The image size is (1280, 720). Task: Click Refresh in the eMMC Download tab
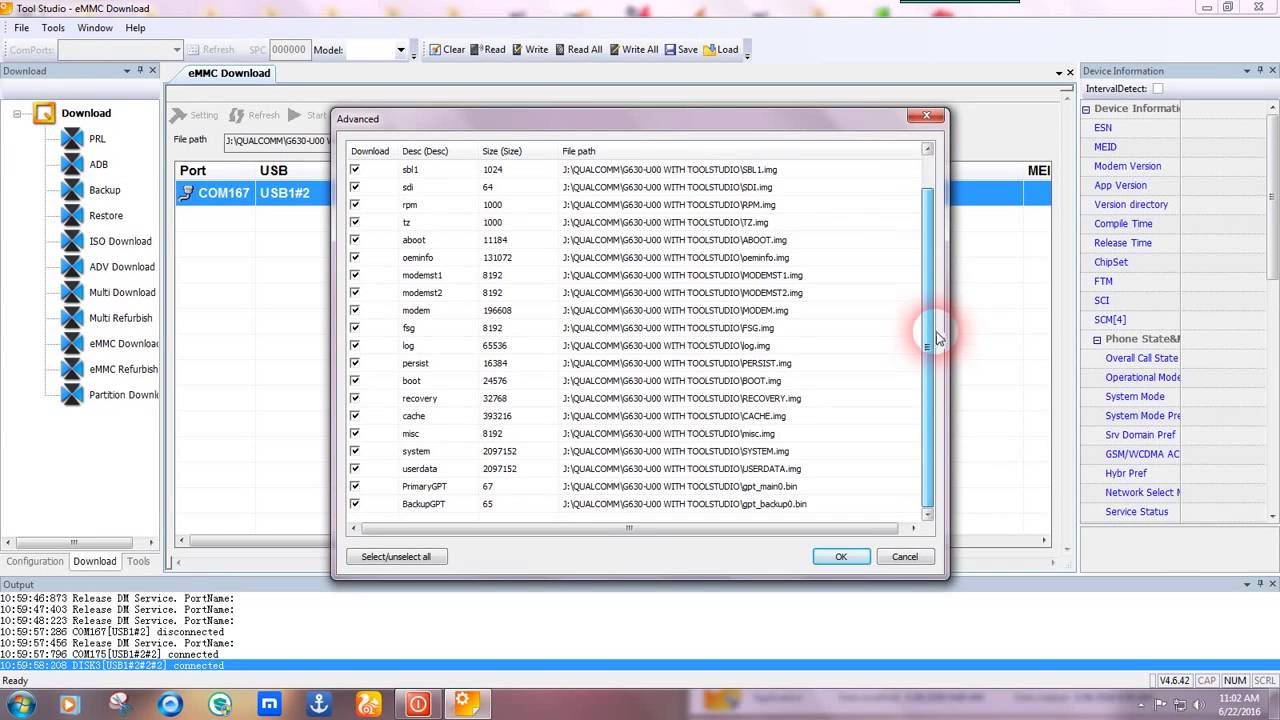pos(255,115)
